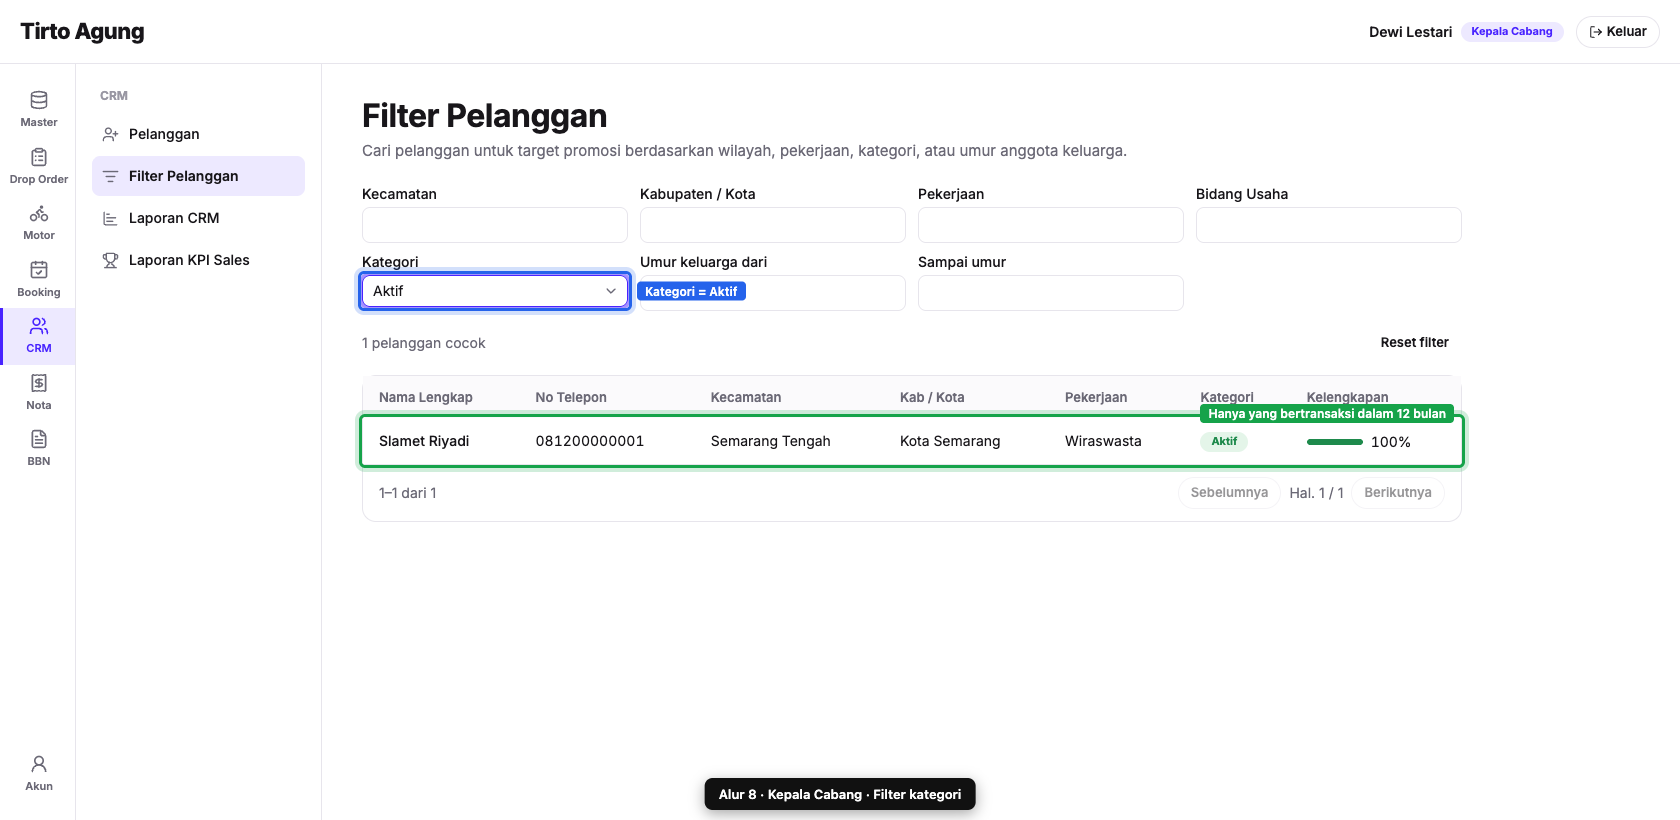Click the Pekerjaan column header in table

pos(1096,397)
